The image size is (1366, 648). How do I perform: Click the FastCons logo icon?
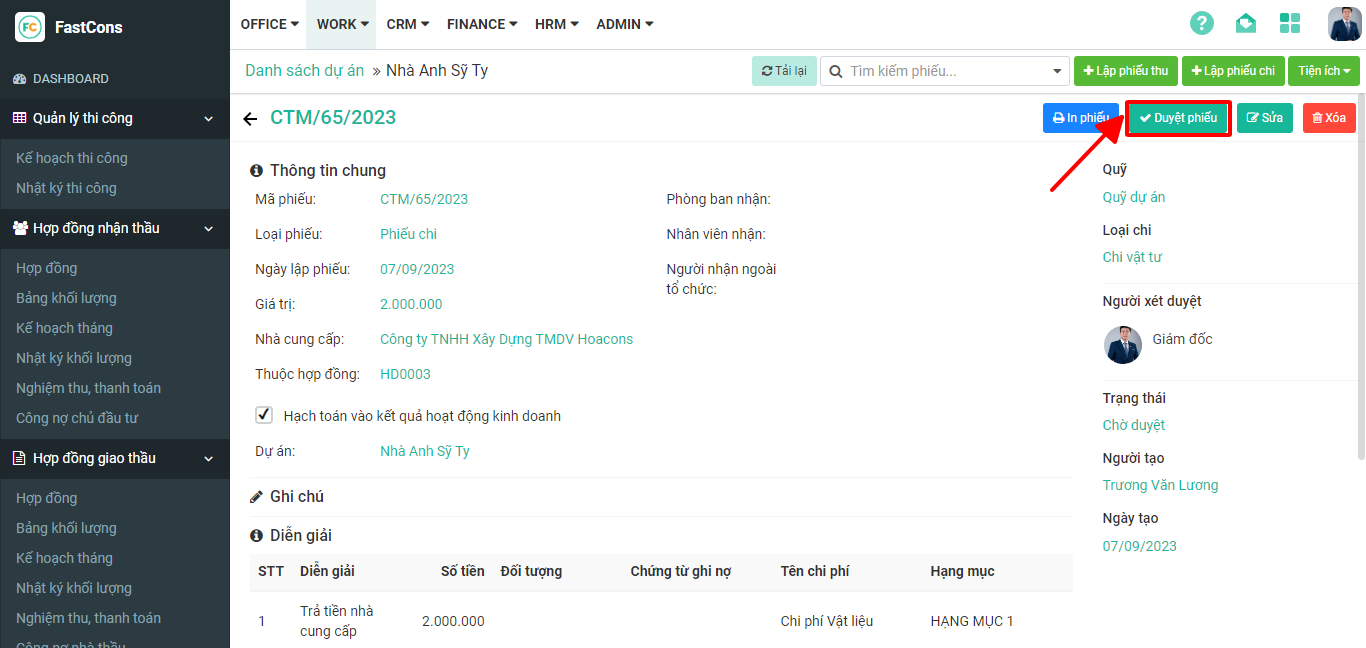[x=30, y=27]
